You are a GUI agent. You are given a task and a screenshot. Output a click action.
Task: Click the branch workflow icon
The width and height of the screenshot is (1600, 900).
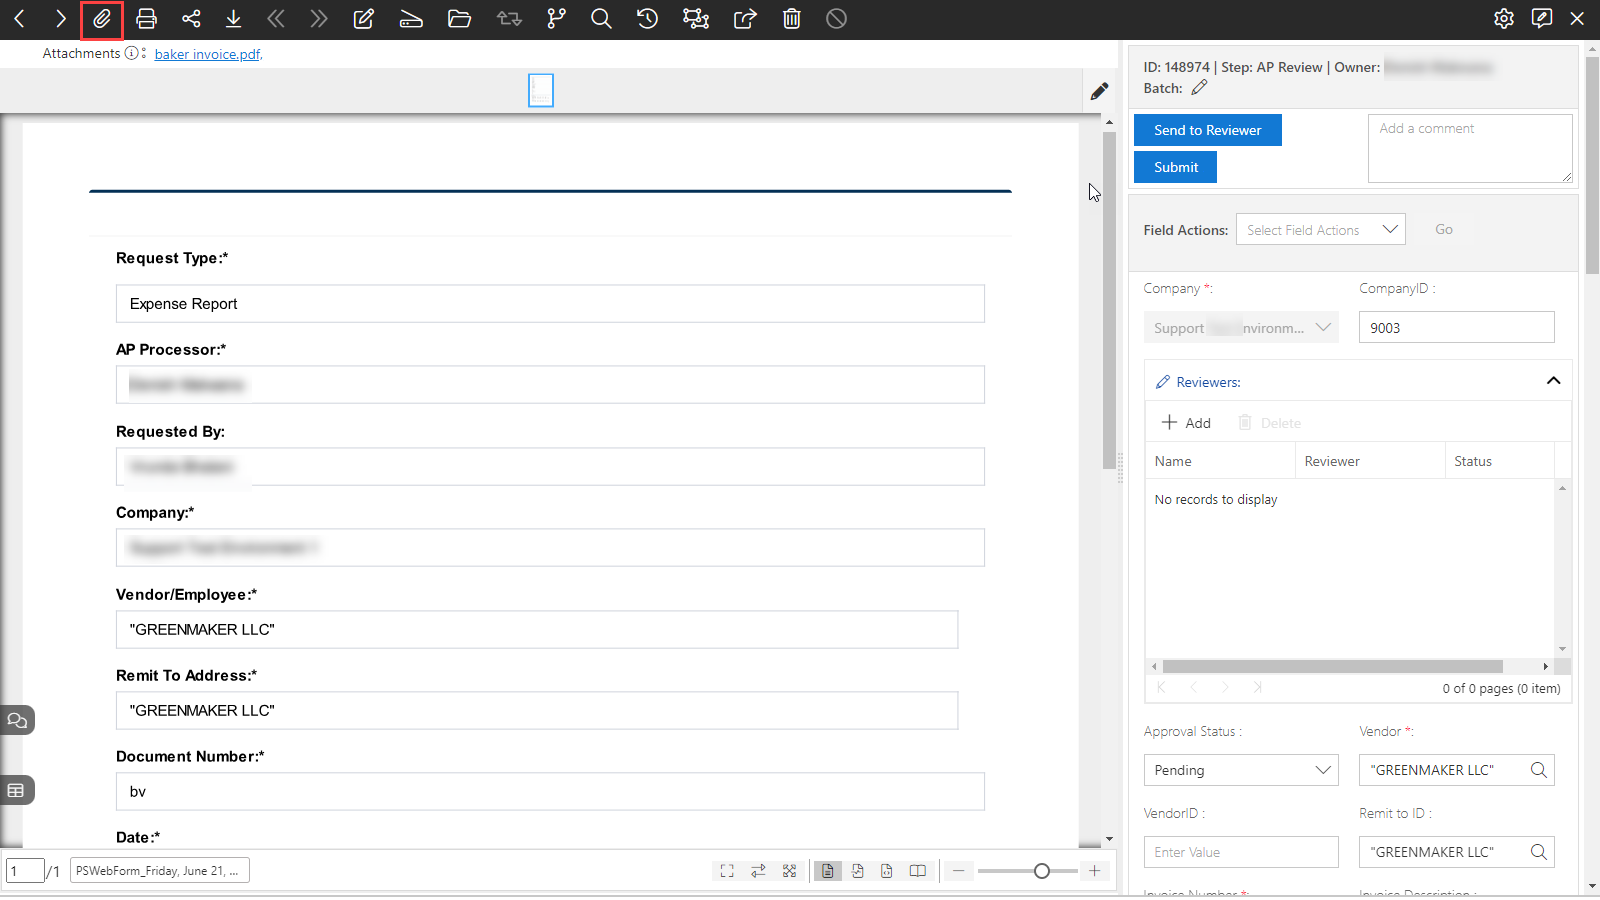tap(557, 19)
